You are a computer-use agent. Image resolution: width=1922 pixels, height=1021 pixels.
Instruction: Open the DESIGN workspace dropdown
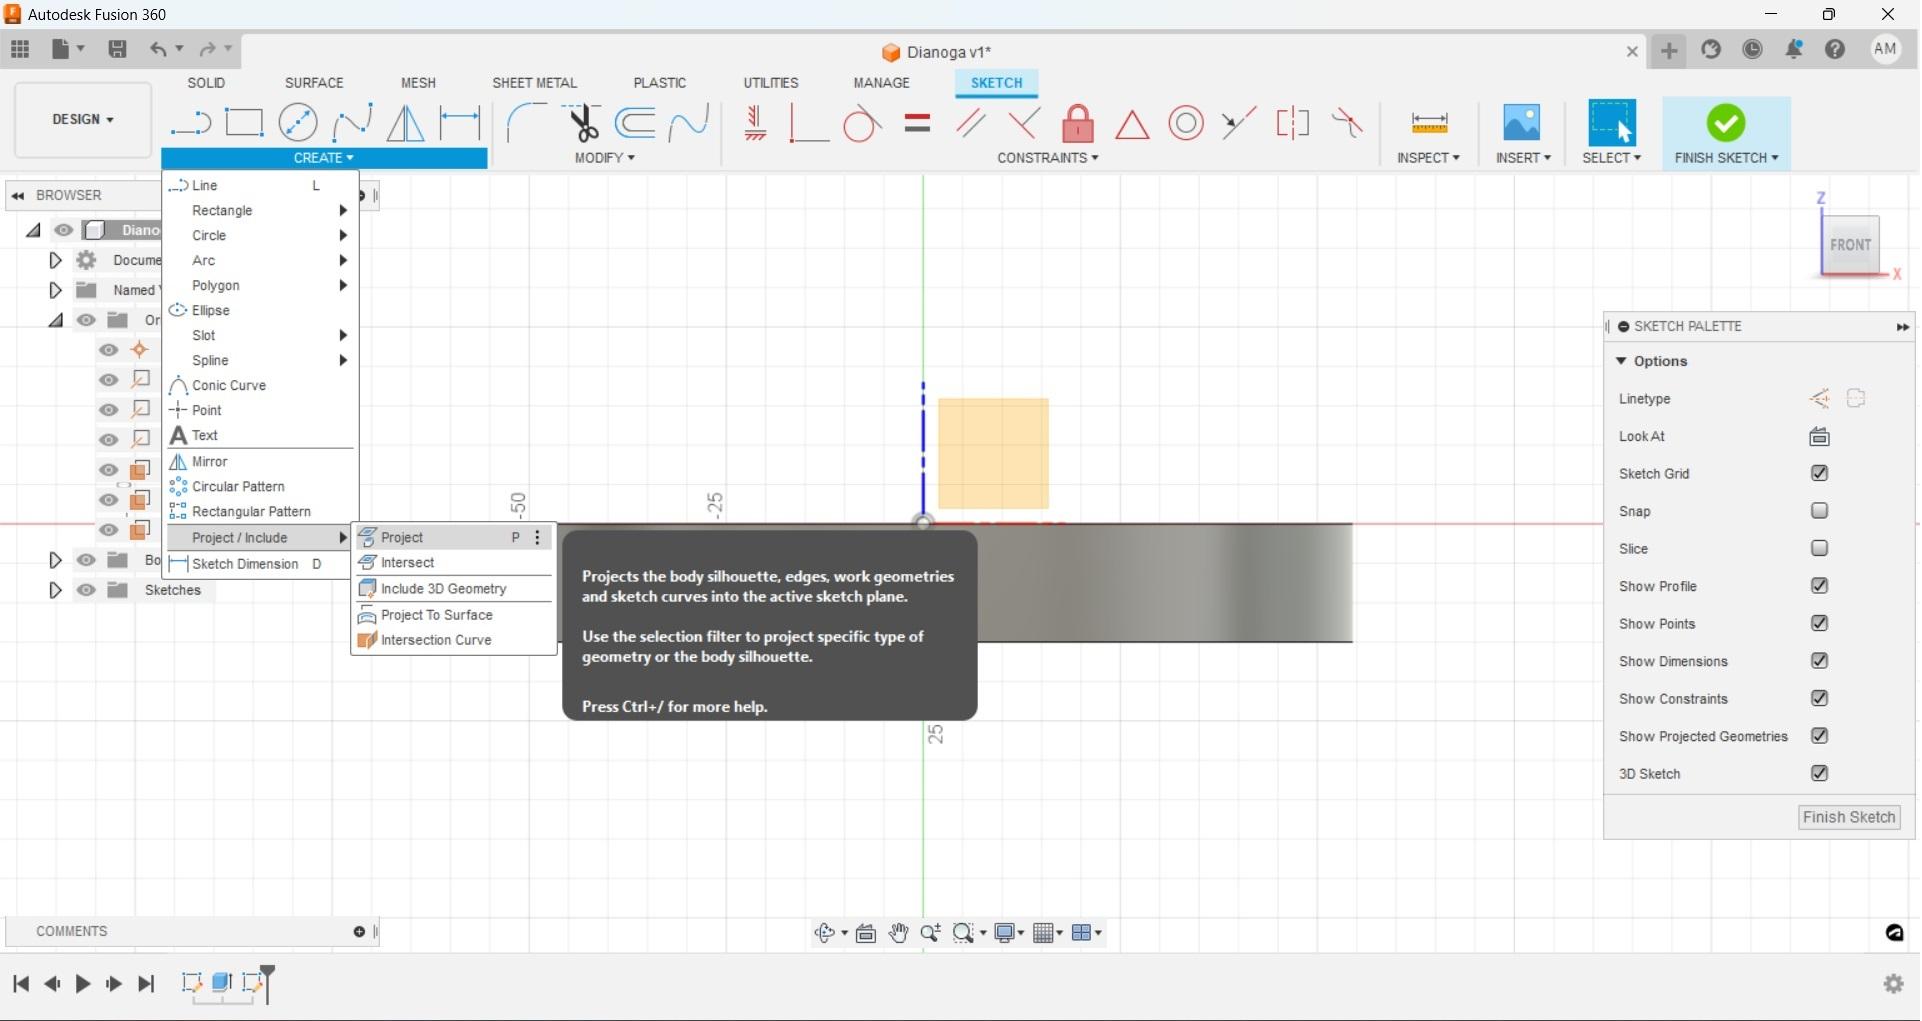point(83,119)
